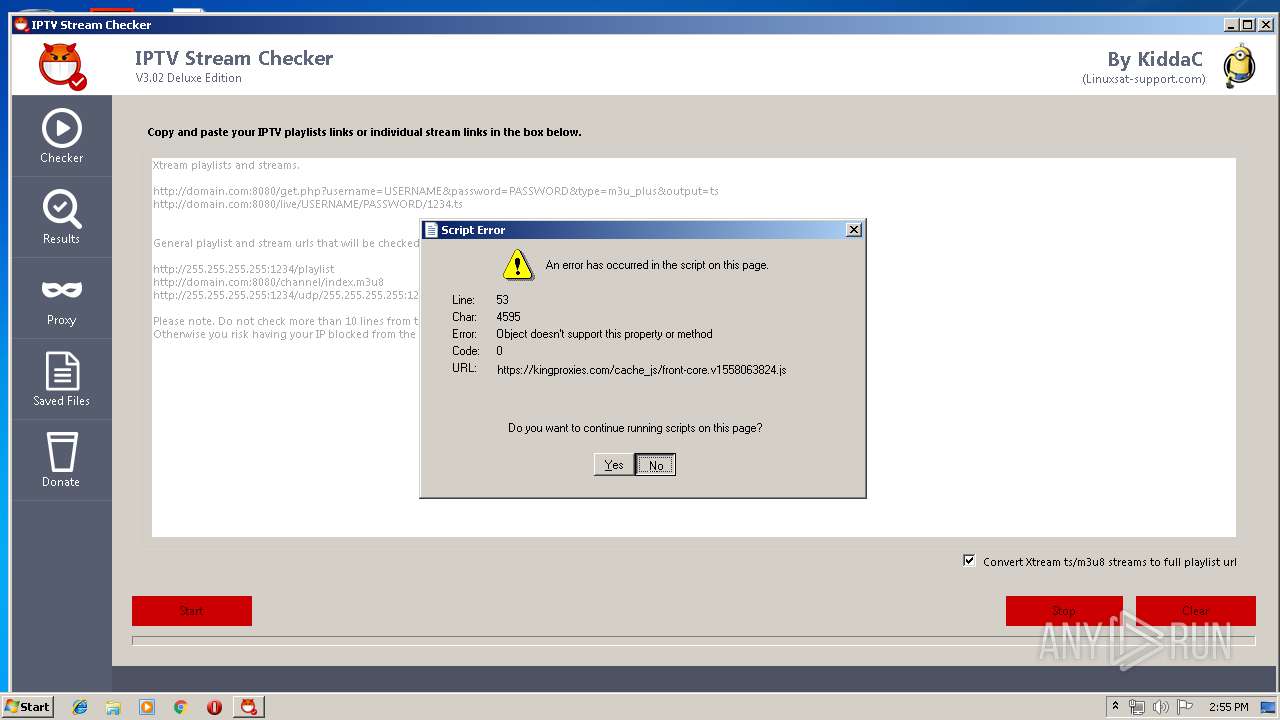This screenshot has height=720, width=1280.
Task: Open media player from taskbar
Action: click(147, 707)
